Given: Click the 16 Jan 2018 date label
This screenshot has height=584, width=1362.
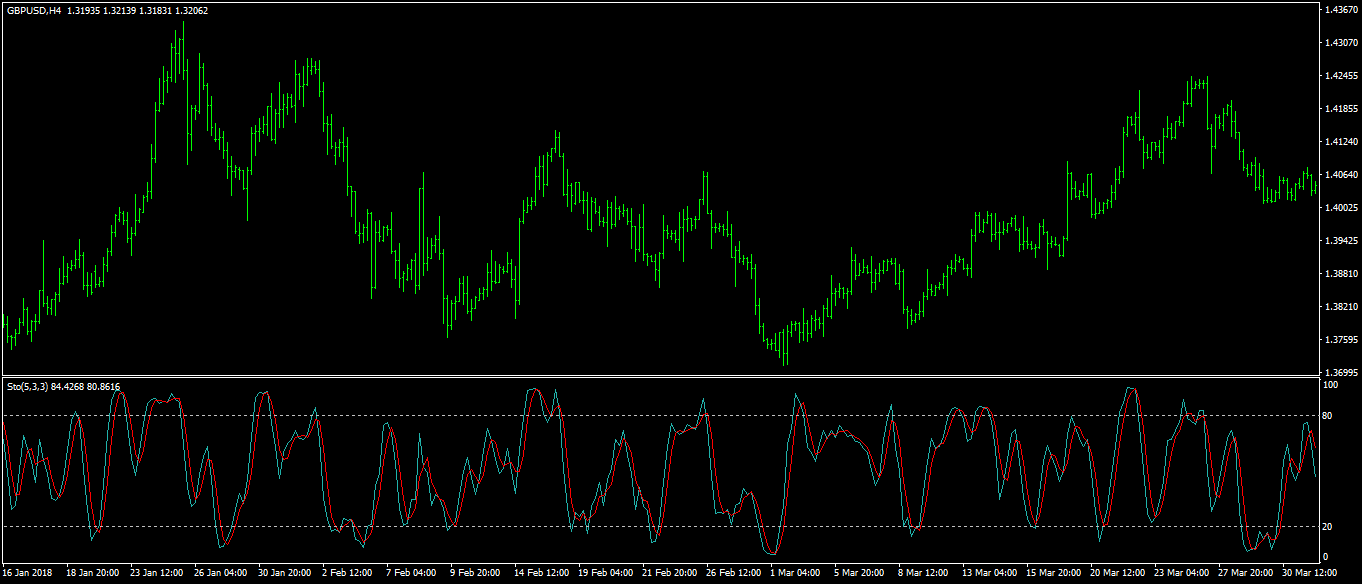Looking at the screenshot, I should (x=26, y=574).
